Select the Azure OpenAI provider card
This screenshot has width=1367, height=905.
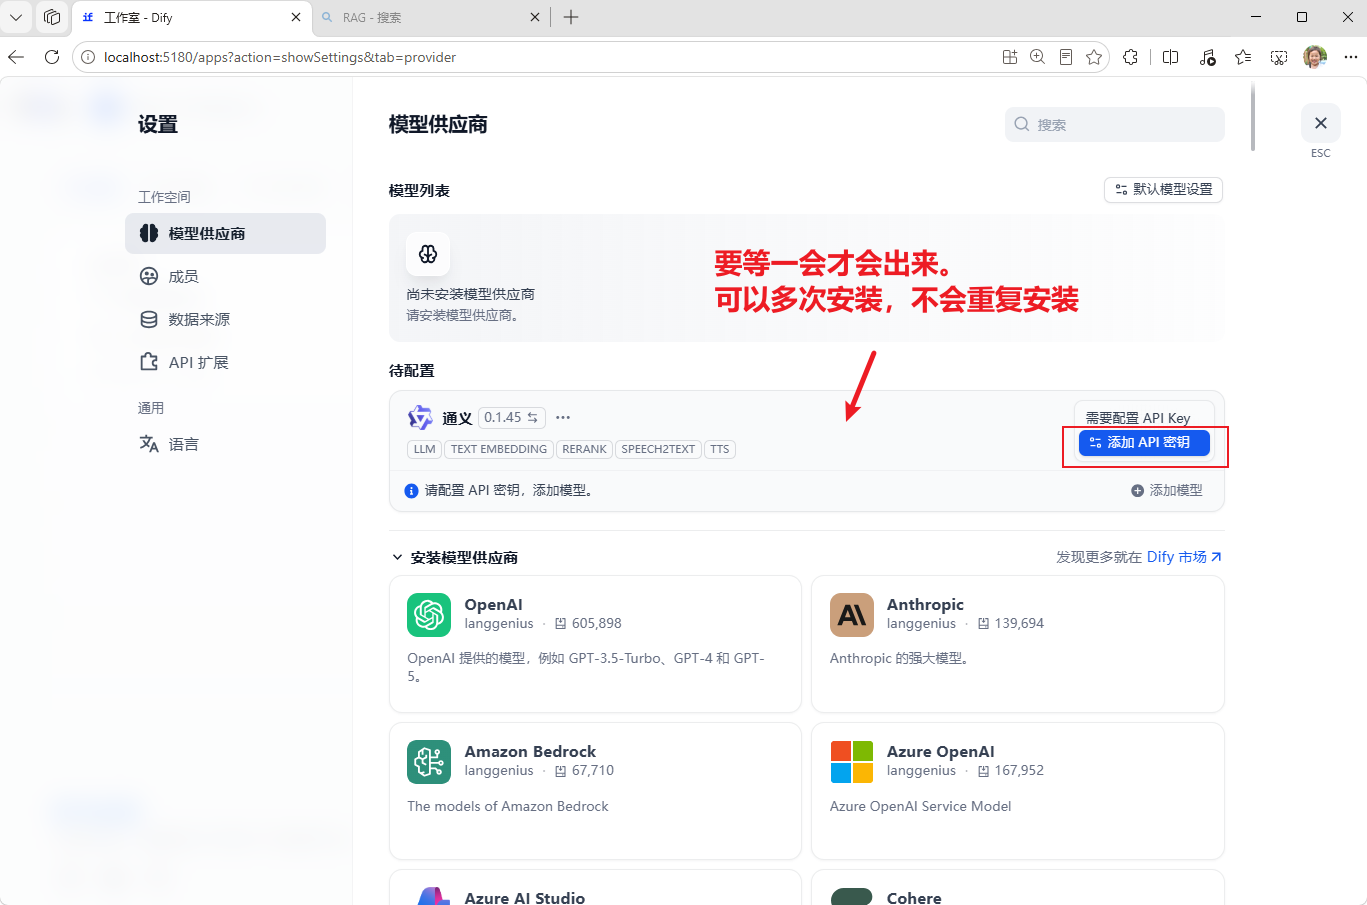[1018, 791]
